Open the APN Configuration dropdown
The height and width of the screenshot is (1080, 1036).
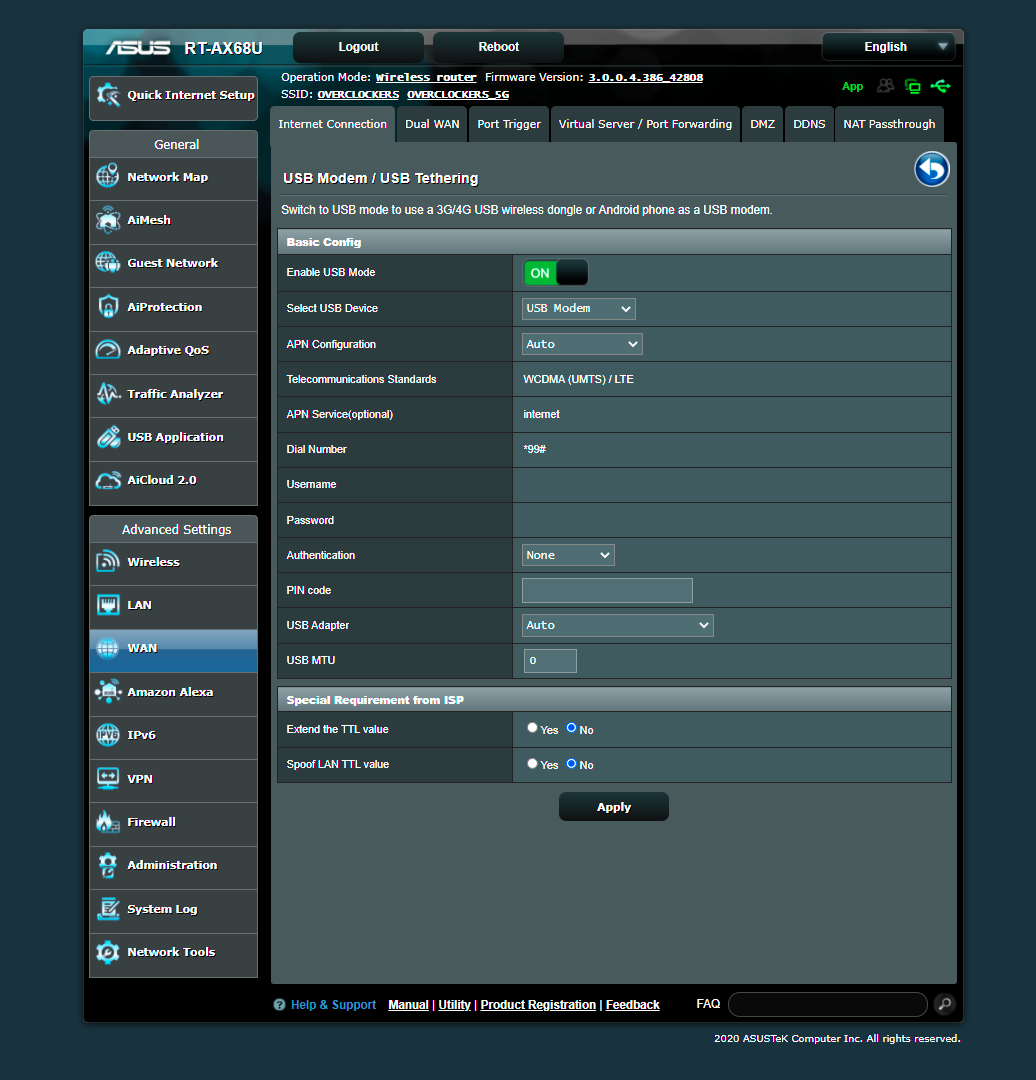582,344
